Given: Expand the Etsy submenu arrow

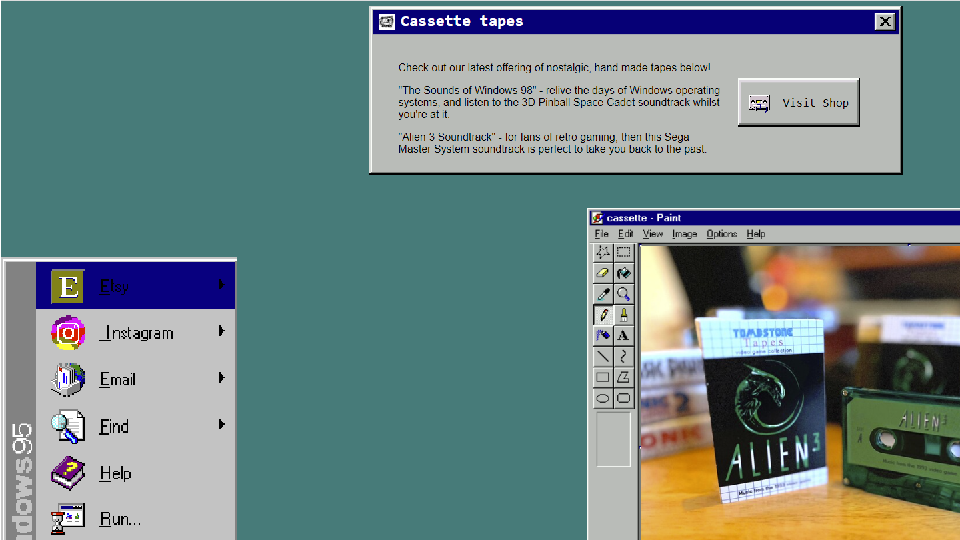Looking at the screenshot, I should coord(222,285).
